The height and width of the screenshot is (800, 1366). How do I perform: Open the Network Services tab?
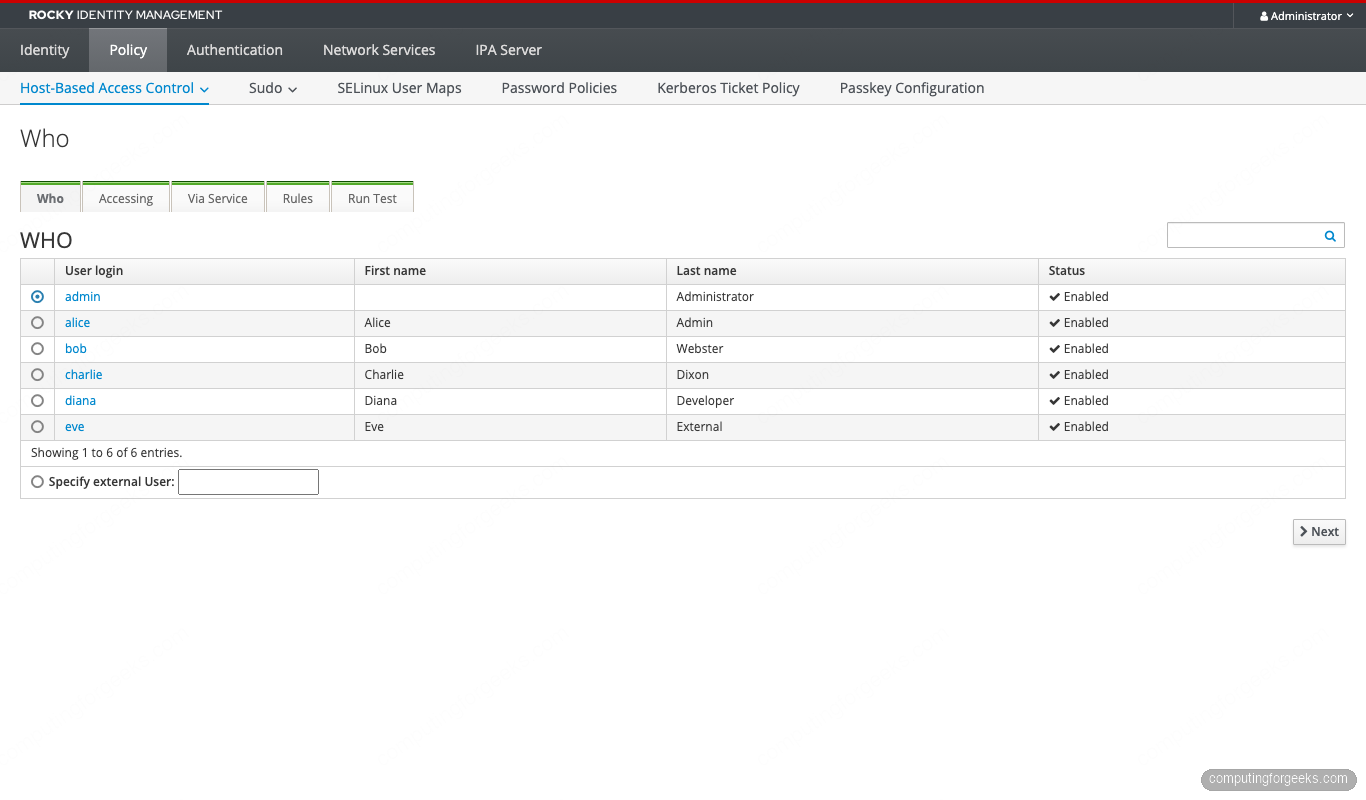coord(379,50)
